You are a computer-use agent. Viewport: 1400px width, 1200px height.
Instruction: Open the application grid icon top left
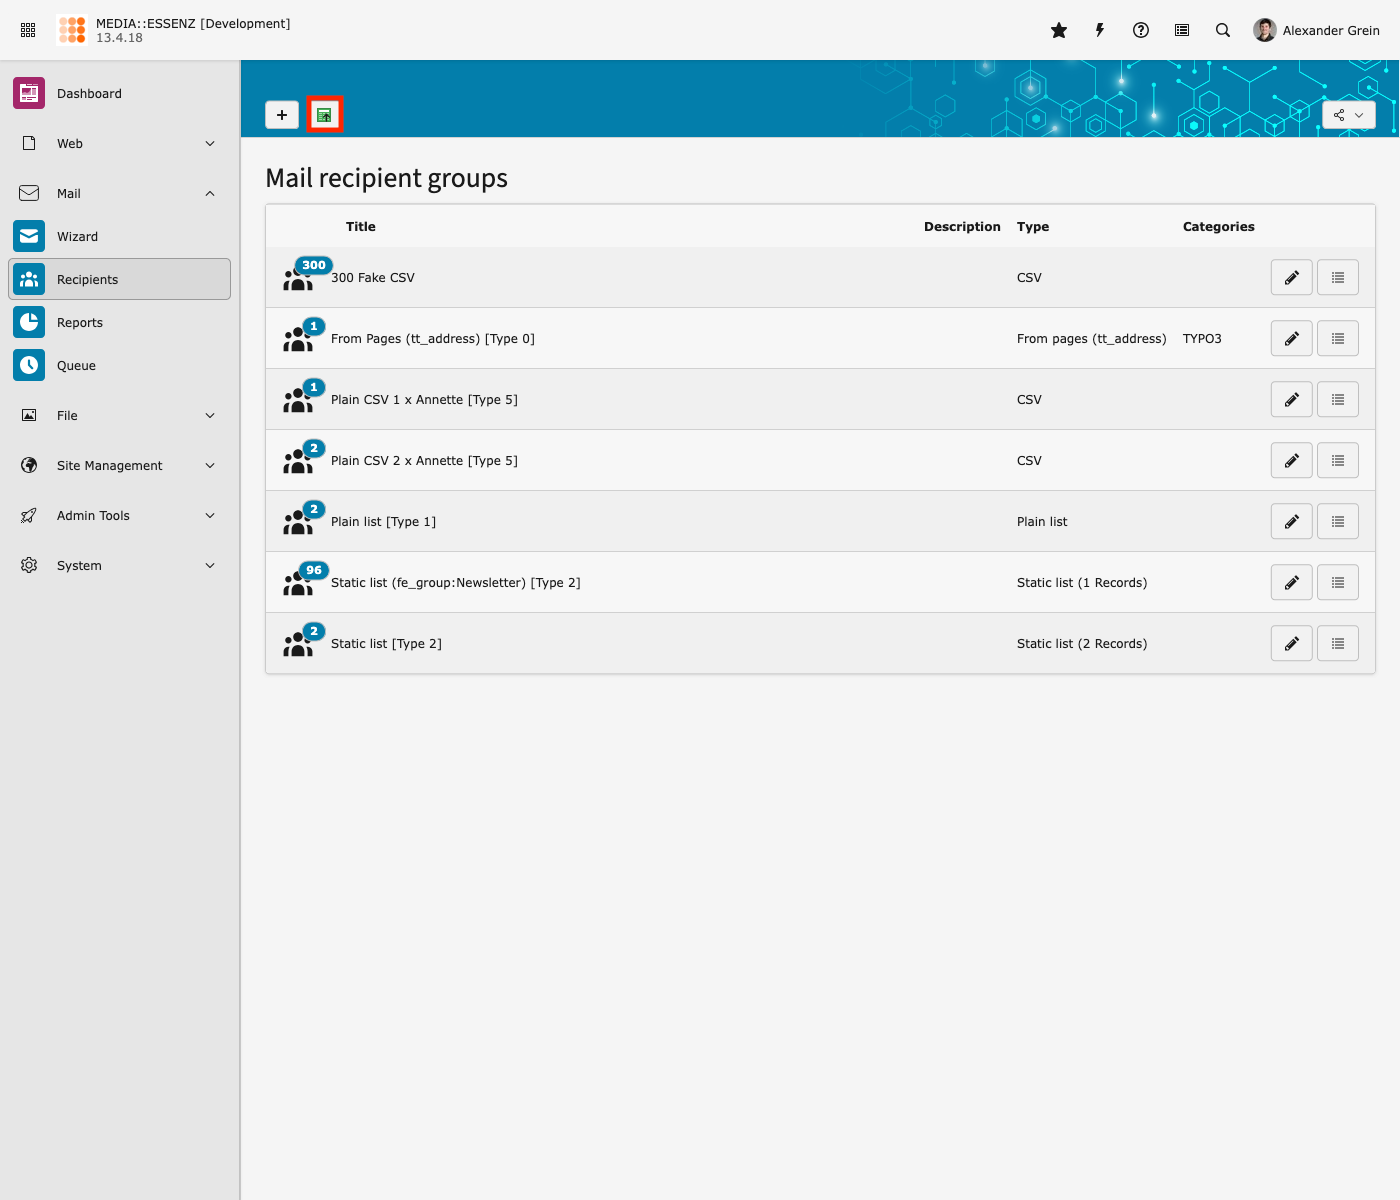28,30
